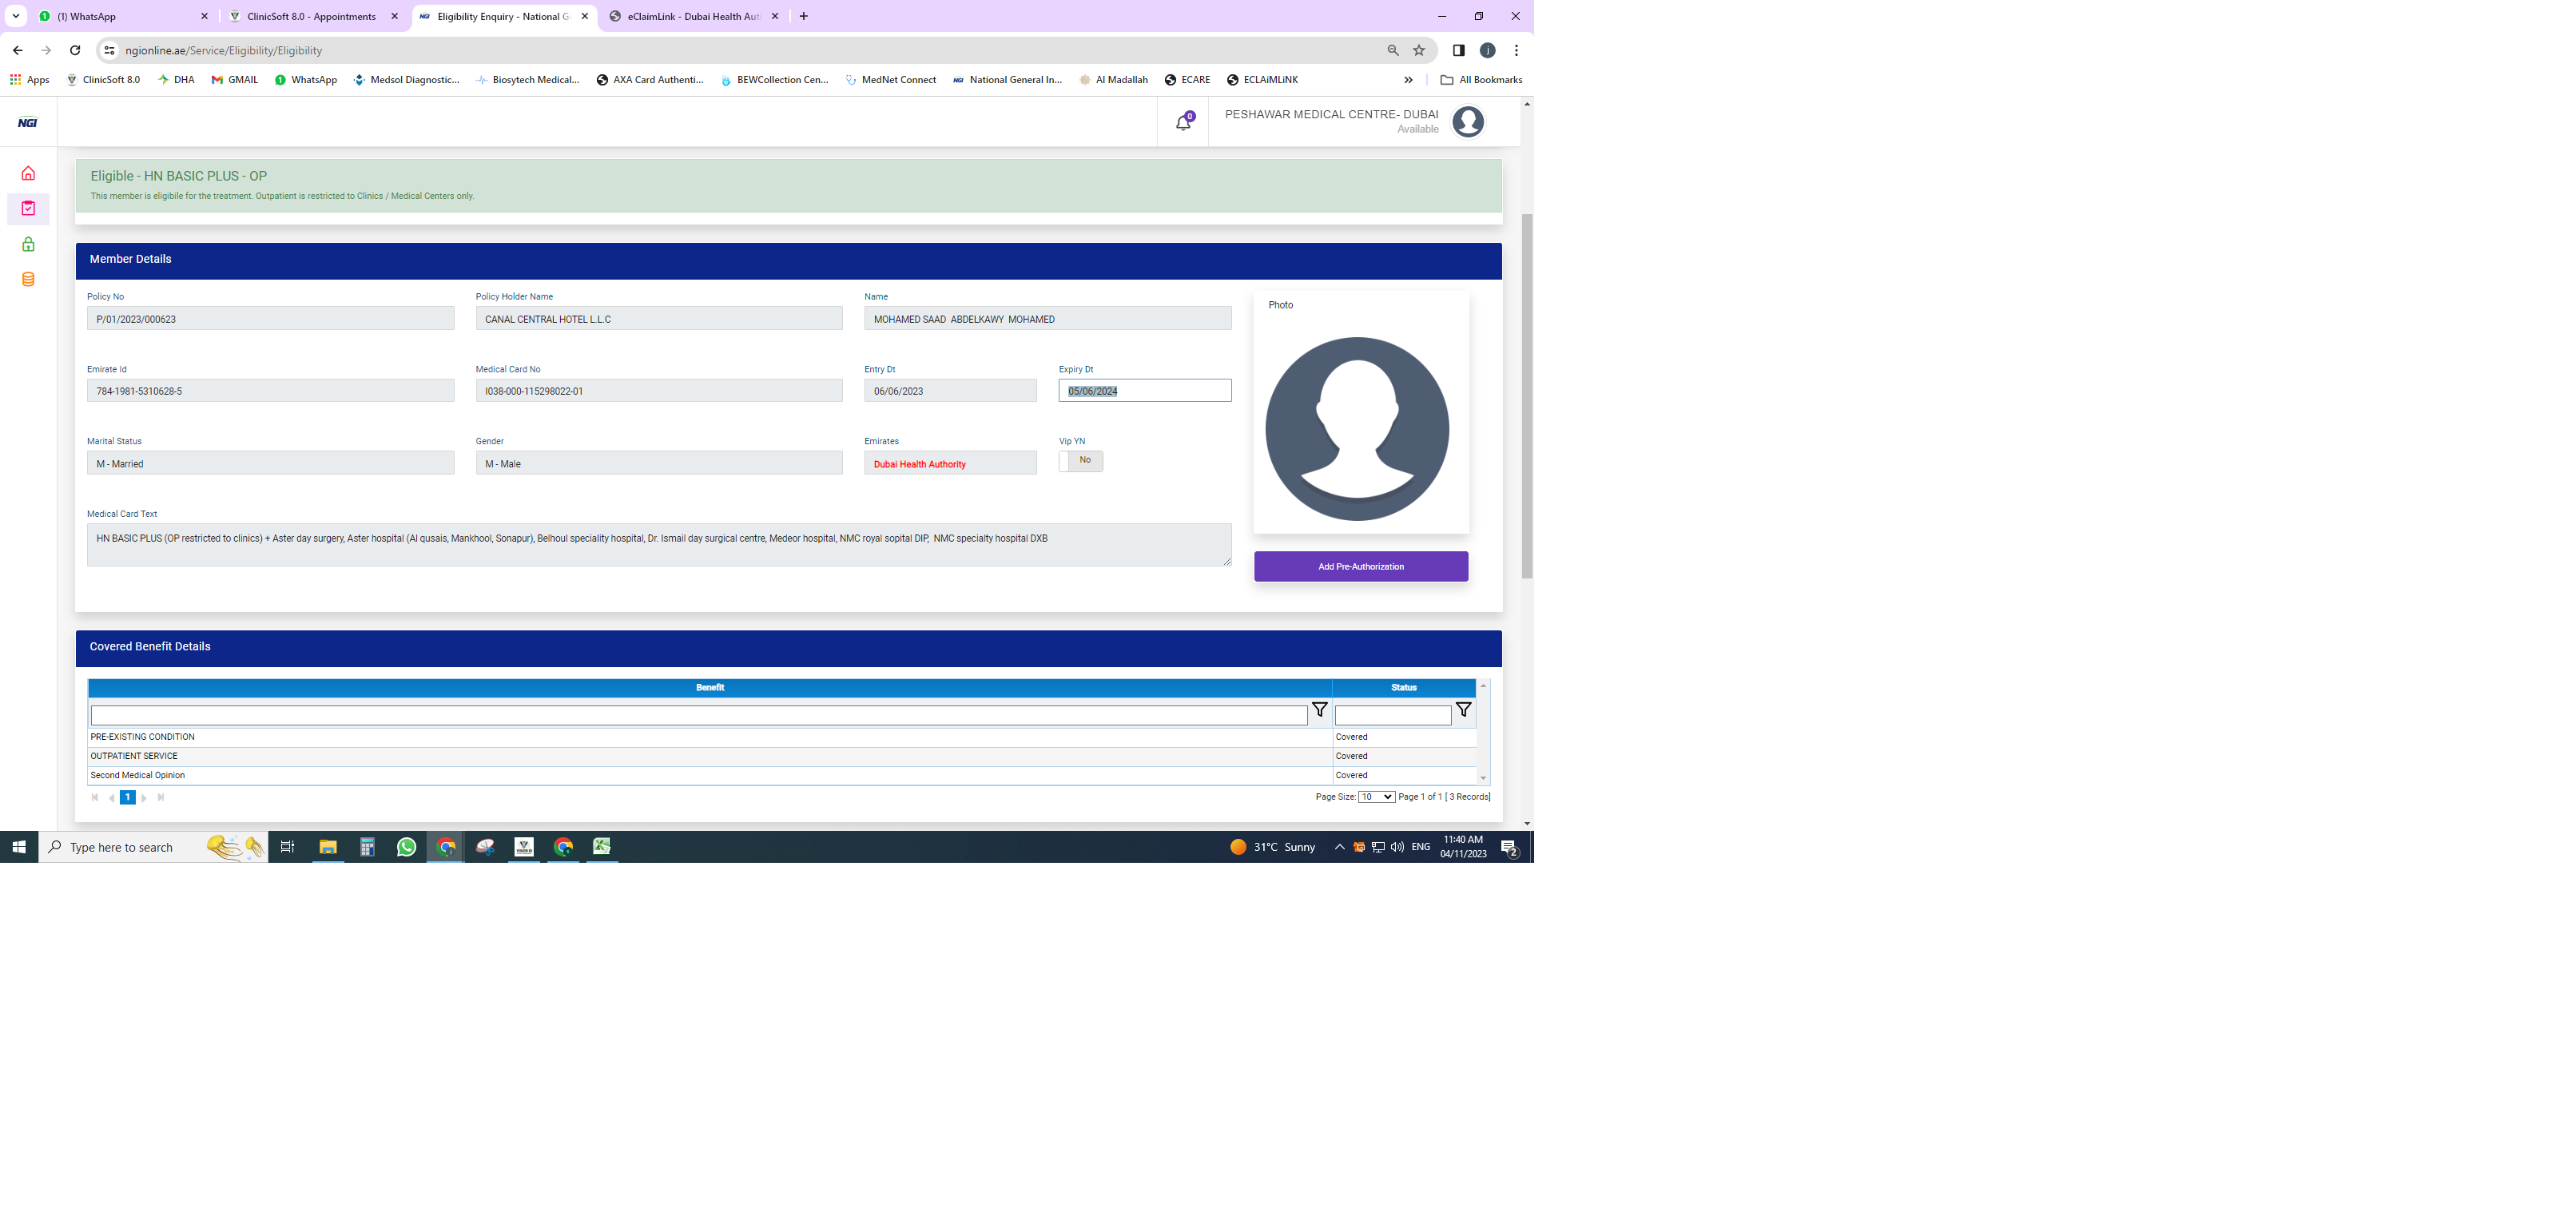Open the green lock sidebar icon
Viewport: 2576px width, 1208px height.
click(x=28, y=244)
